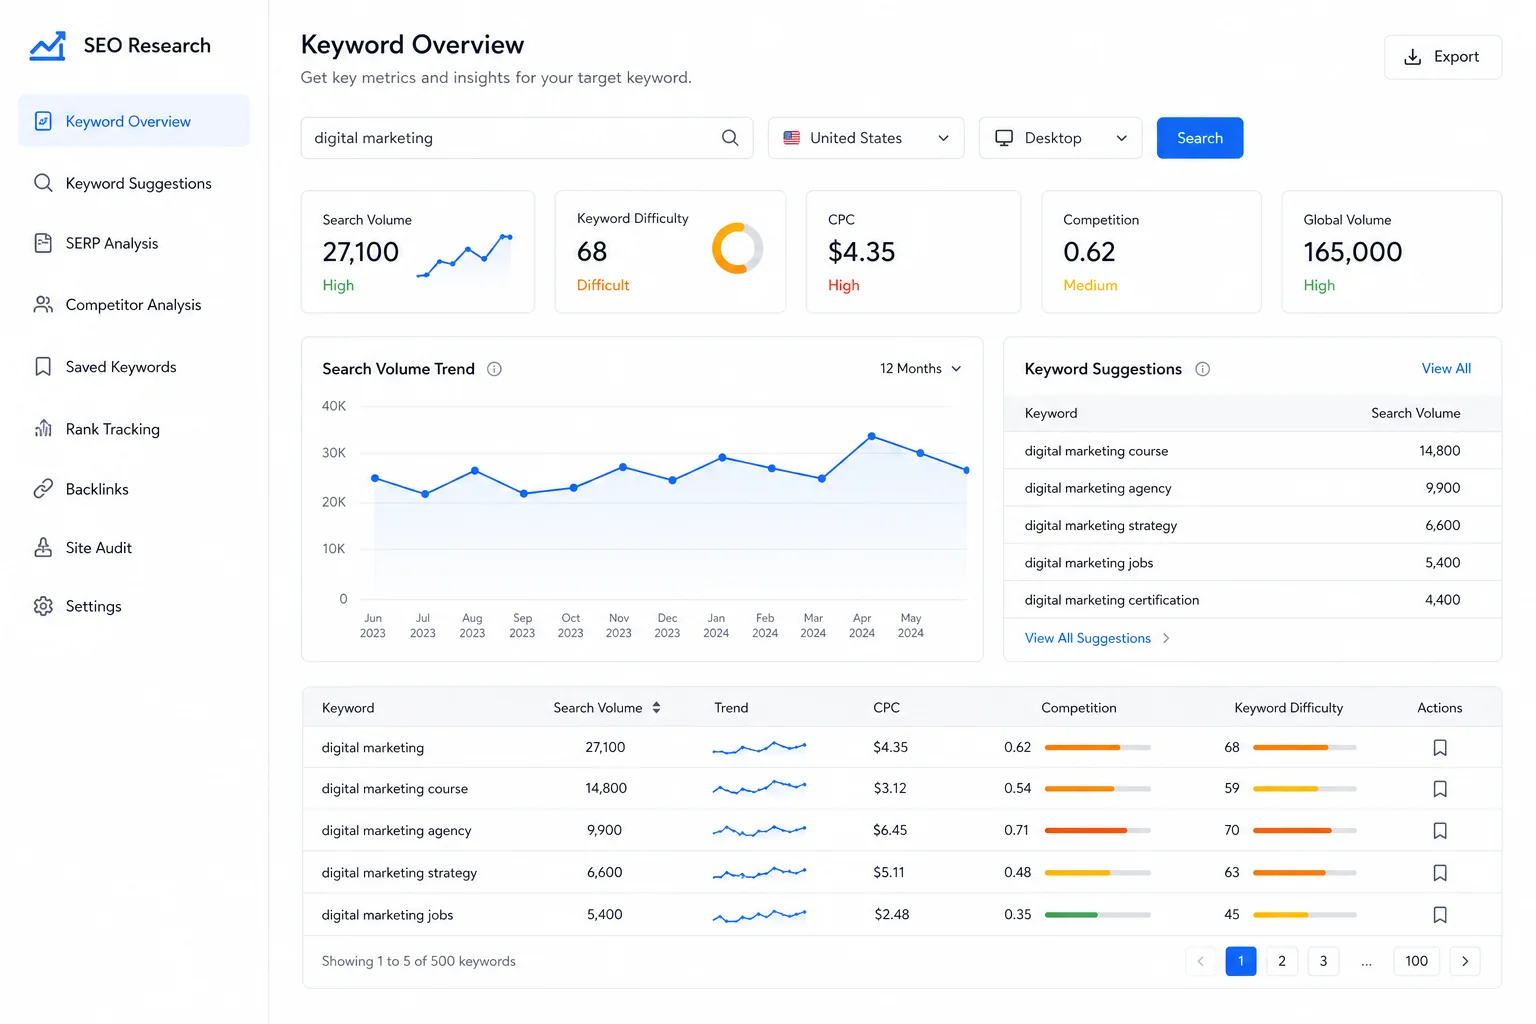Go to page 100 of keywords
Screen dimensions: 1536x1024
pos(1416,961)
